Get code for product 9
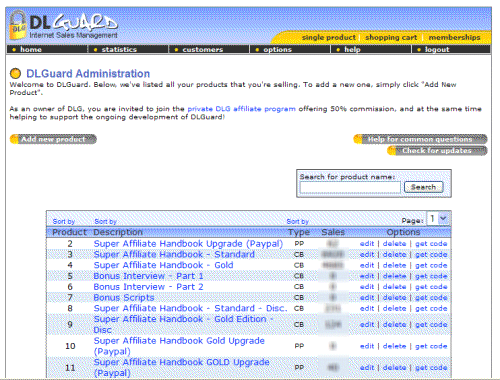This screenshot has height=380, width=500. [x=431, y=324]
